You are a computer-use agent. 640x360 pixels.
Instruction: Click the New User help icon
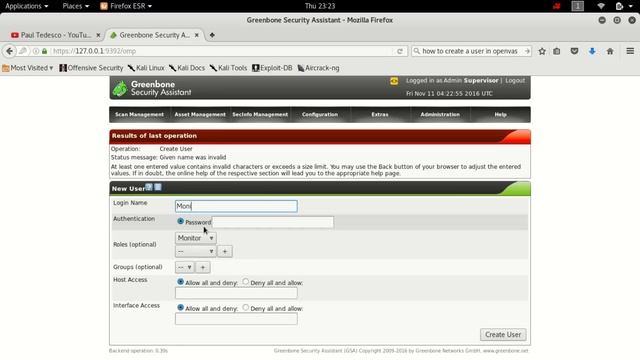pos(149,187)
